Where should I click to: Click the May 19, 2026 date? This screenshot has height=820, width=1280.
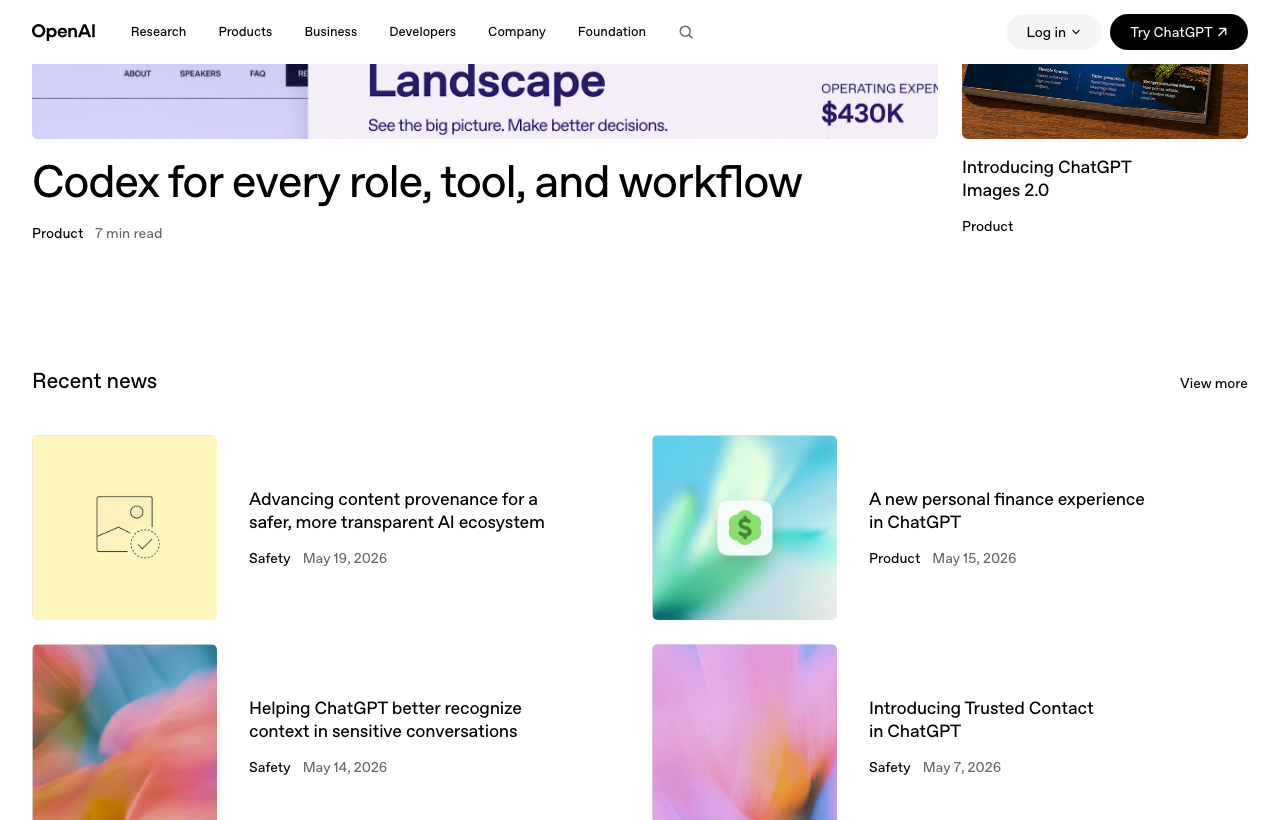tap(345, 559)
